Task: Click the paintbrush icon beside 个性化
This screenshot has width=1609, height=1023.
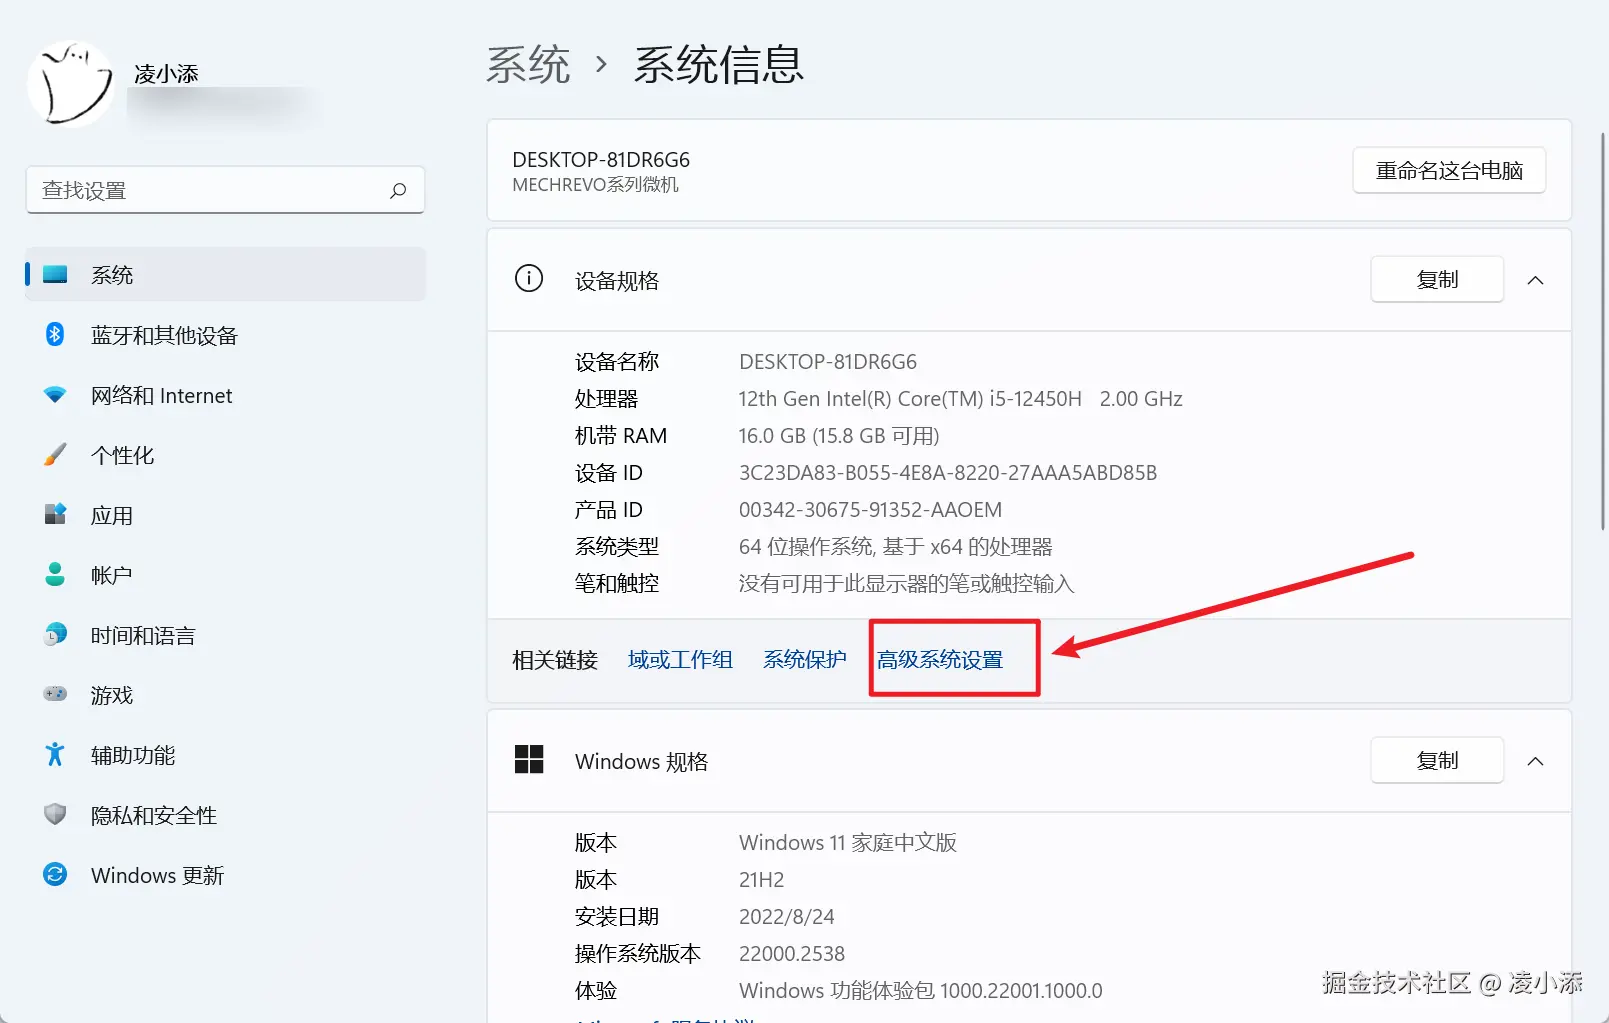Action: (x=55, y=455)
